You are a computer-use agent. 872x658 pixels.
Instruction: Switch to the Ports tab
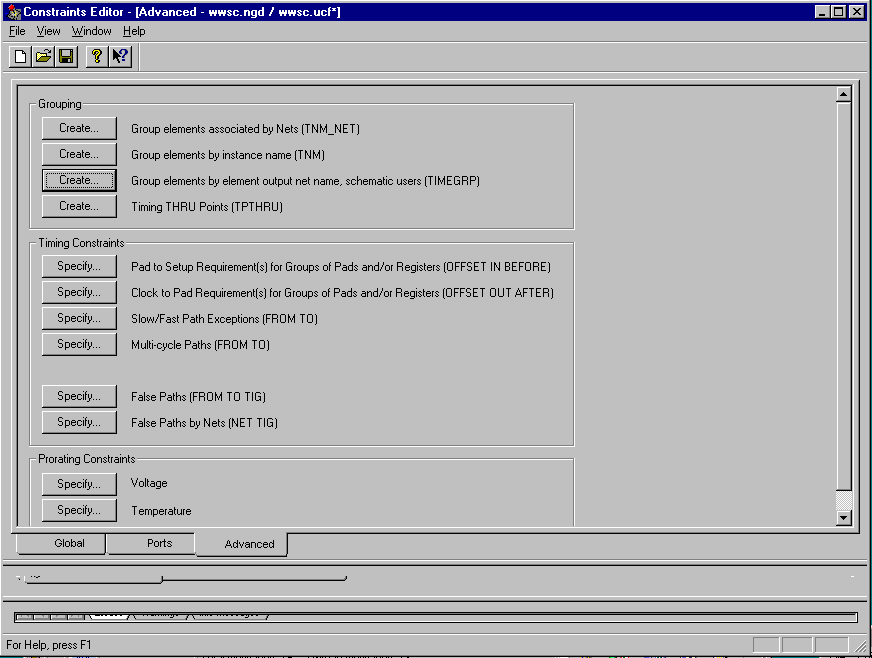pos(151,543)
